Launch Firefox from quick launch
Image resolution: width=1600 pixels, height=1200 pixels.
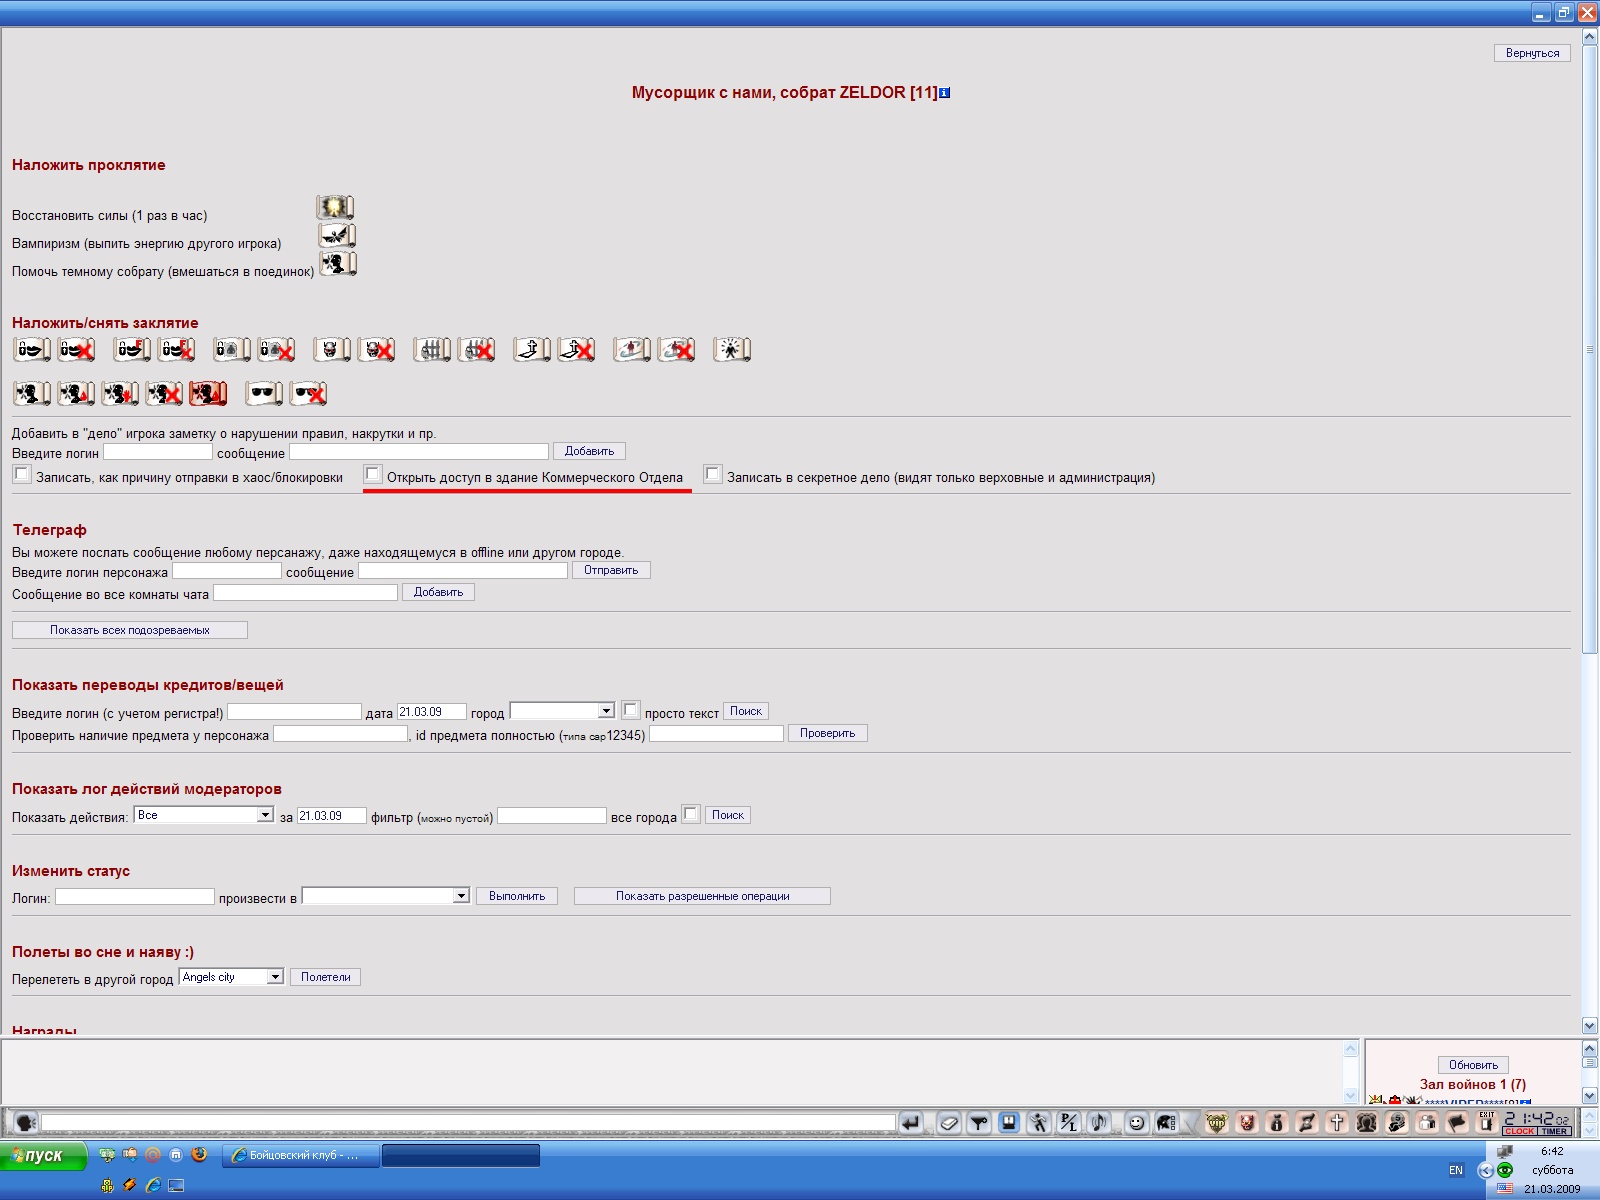[199, 1154]
